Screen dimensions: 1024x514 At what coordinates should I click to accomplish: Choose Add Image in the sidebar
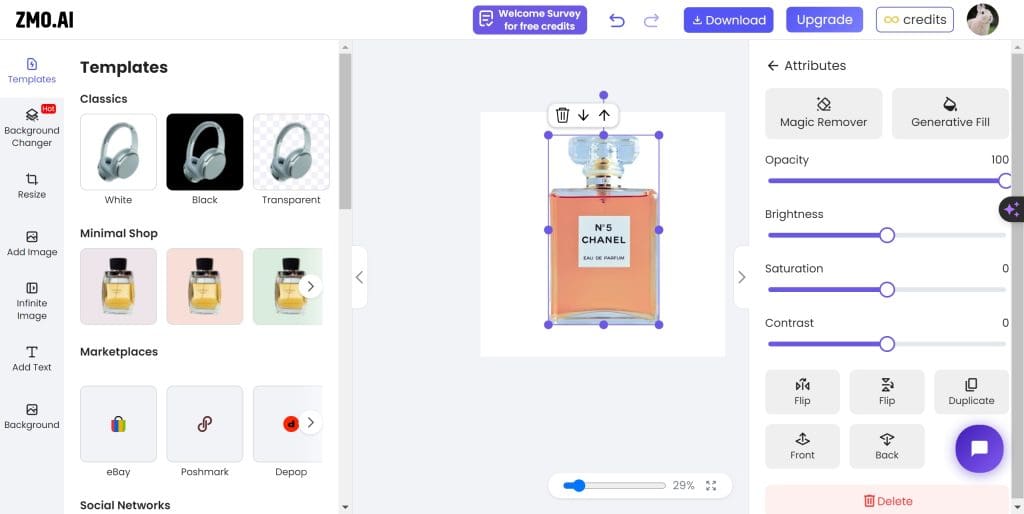(31, 244)
